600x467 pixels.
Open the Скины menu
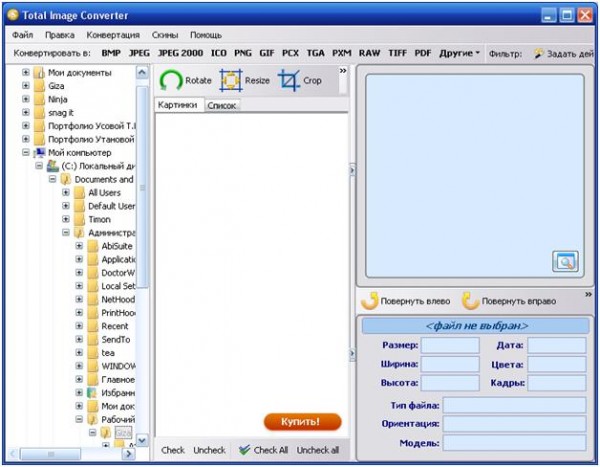tap(165, 35)
